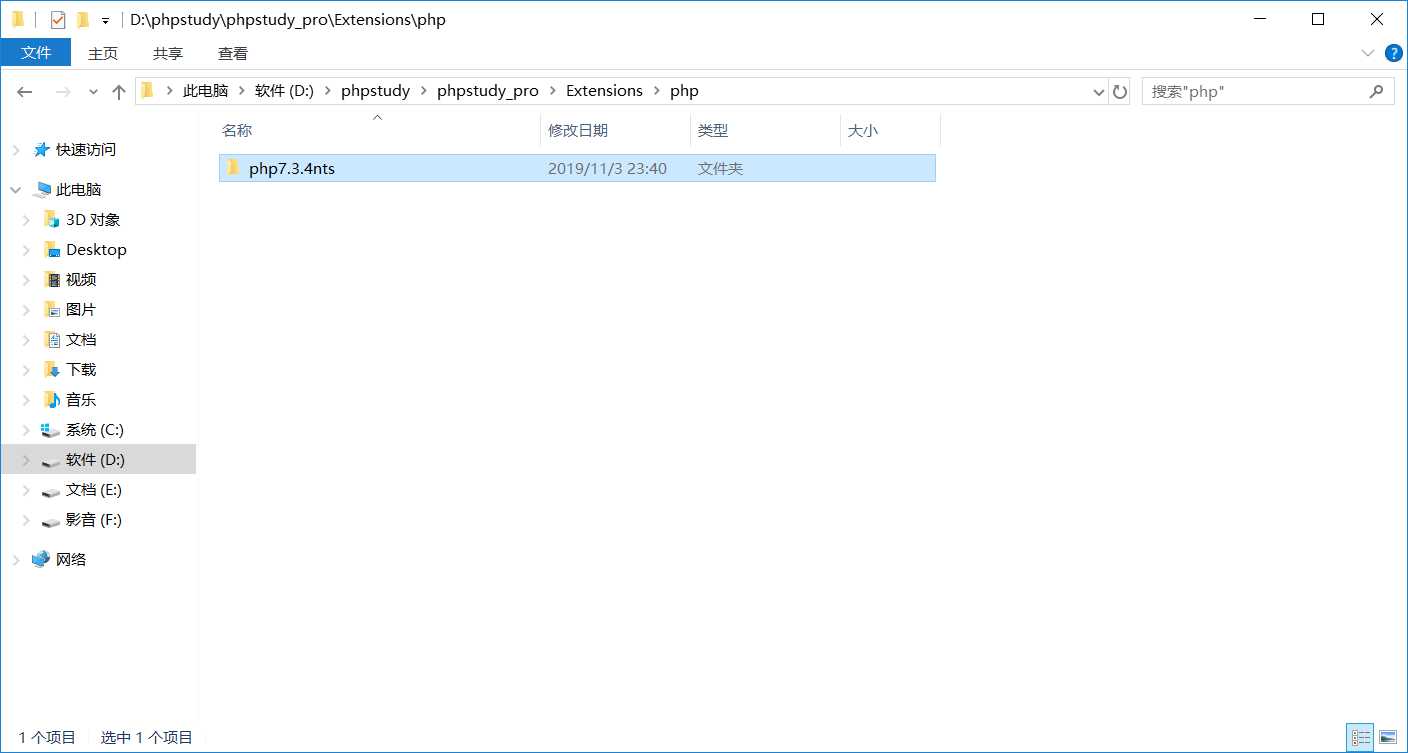Click the 文档 library icon
1408x753 pixels.
[52, 339]
